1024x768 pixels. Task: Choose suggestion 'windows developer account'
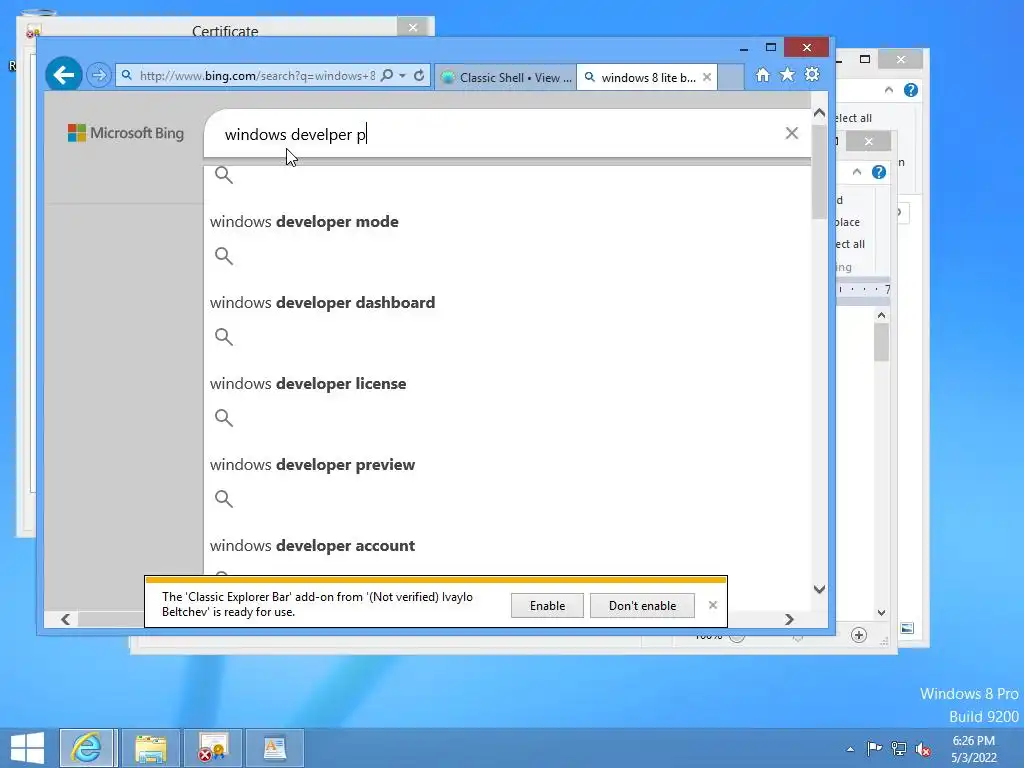tap(313, 545)
